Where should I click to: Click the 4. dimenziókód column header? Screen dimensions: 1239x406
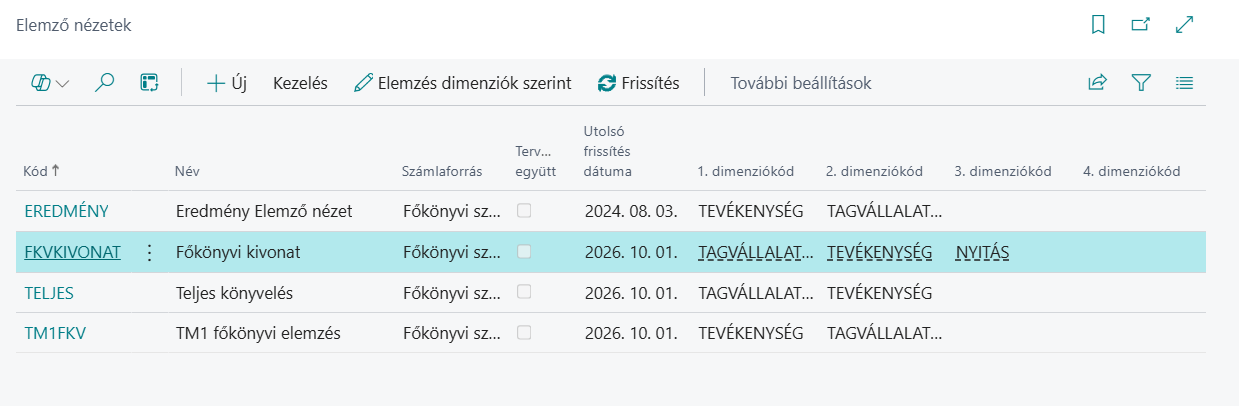pyautogui.click(x=1132, y=171)
